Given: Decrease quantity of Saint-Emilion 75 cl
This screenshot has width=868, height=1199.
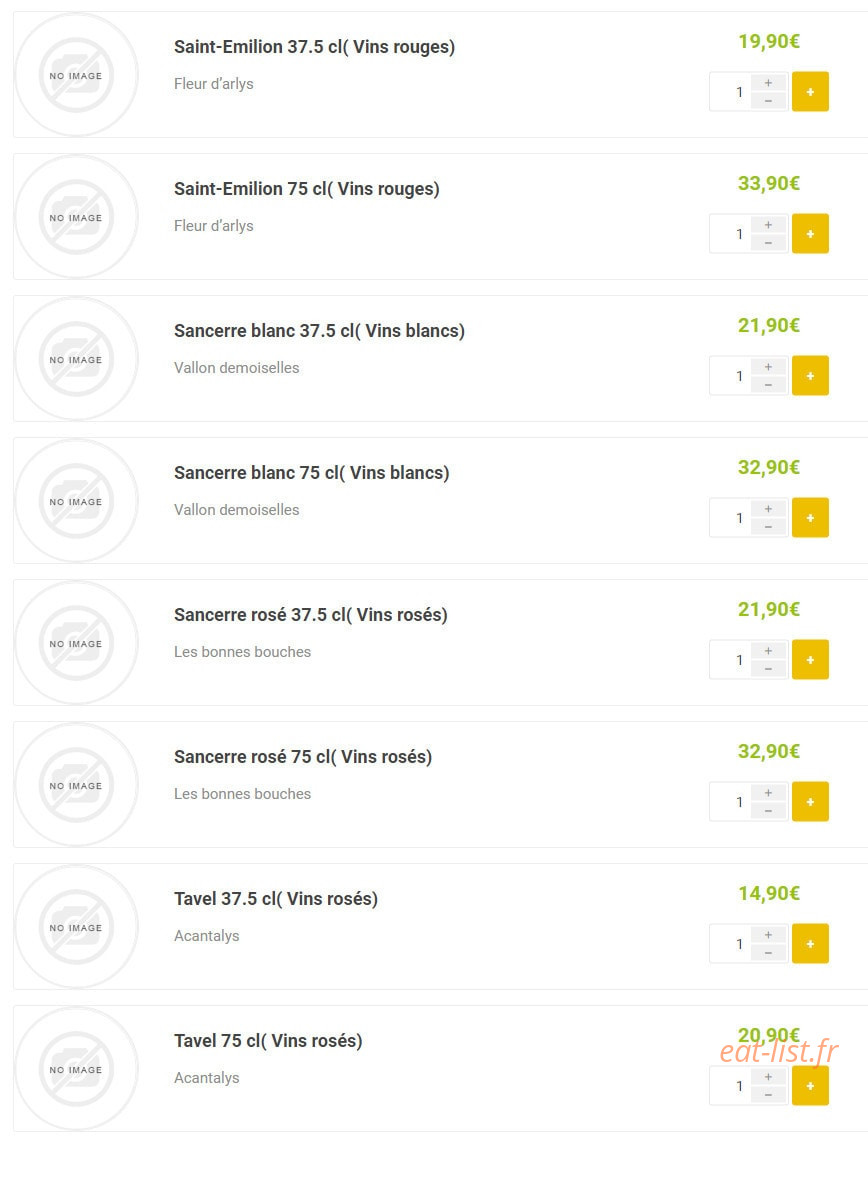Looking at the screenshot, I should [x=769, y=243].
